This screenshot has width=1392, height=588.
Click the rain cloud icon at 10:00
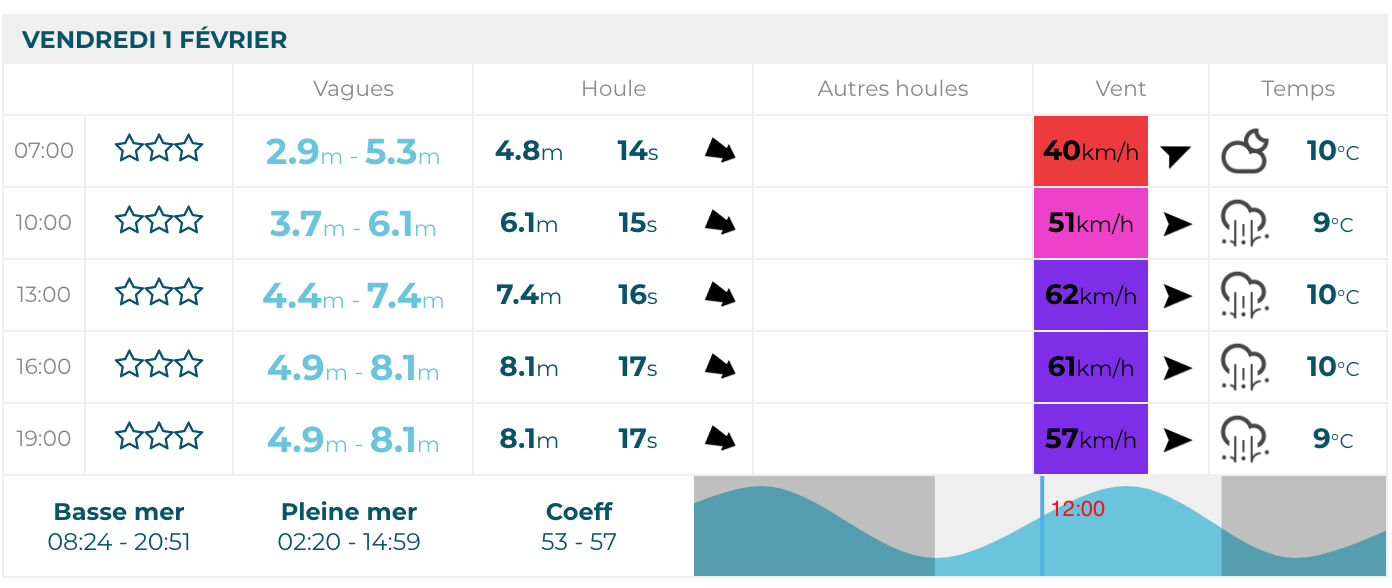coord(1245,224)
